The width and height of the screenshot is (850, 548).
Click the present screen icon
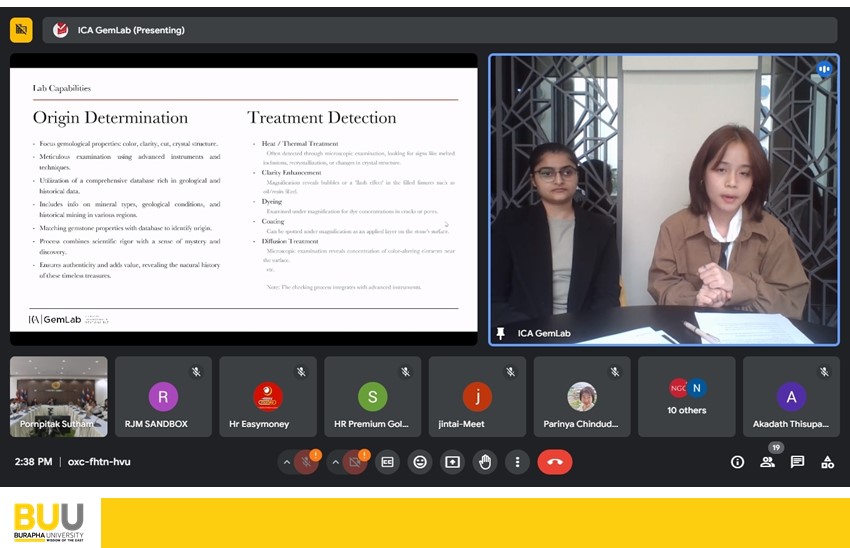pyautogui.click(x=452, y=462)
